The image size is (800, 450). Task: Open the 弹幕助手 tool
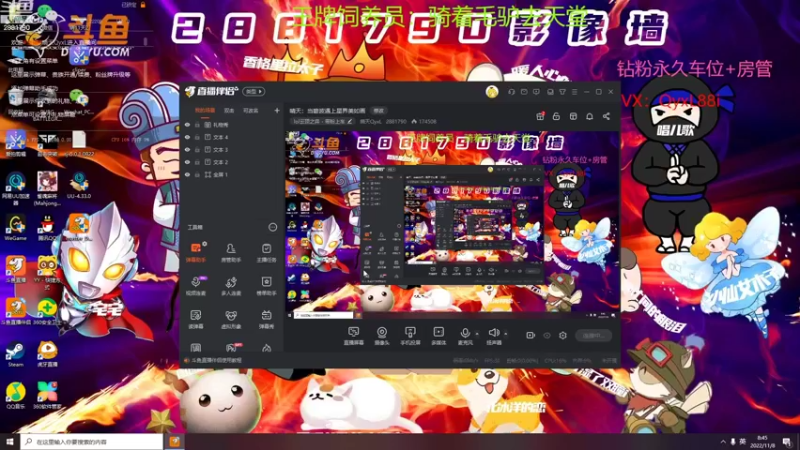pos(195,253)
